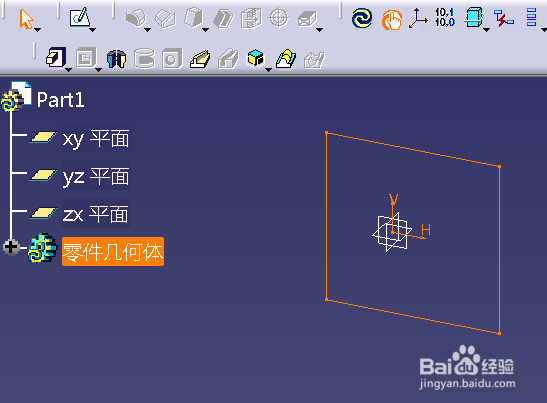This screenshot has height=403, width=547.
Task: Create an Axis System
Action: click(x=418, y=18)
